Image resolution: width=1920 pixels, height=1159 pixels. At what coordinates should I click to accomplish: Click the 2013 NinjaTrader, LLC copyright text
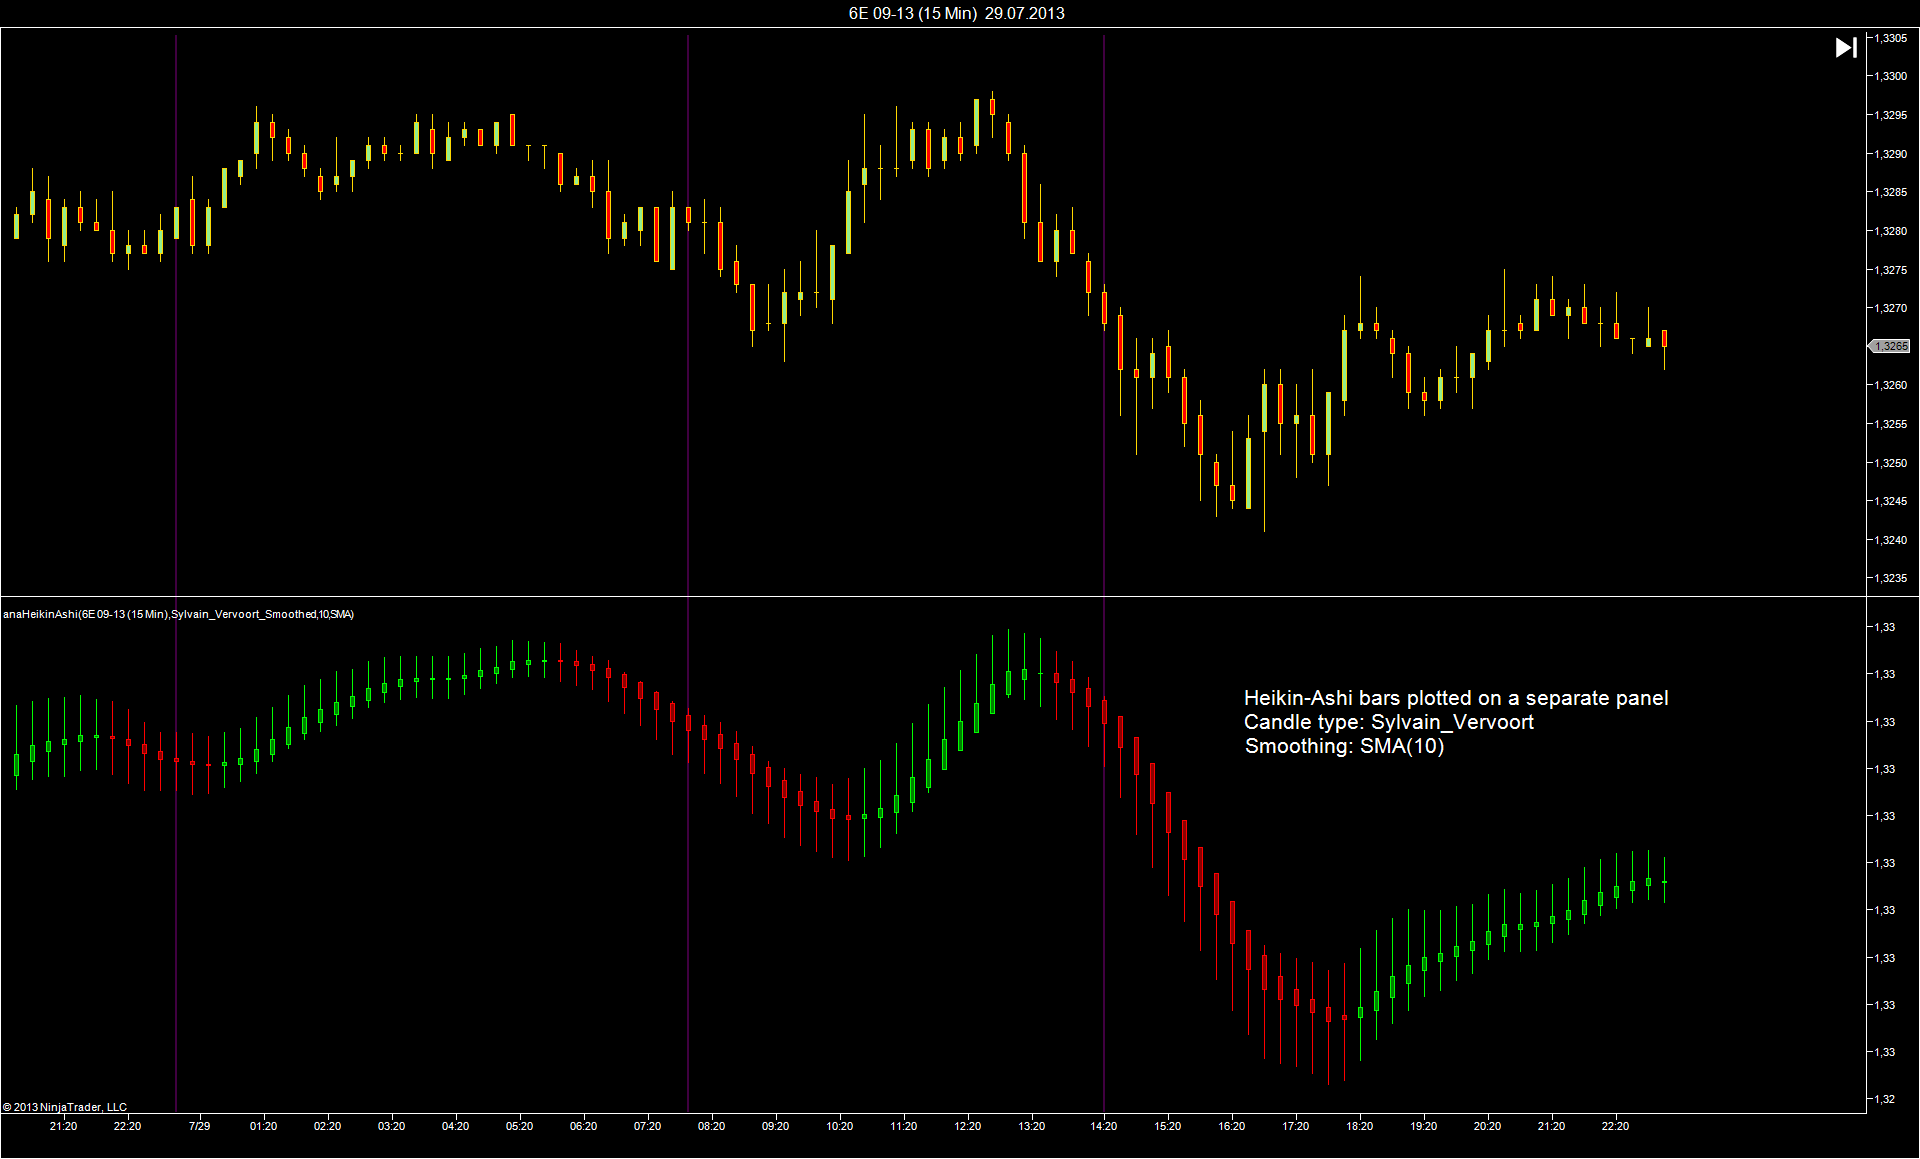point(65,1107)
